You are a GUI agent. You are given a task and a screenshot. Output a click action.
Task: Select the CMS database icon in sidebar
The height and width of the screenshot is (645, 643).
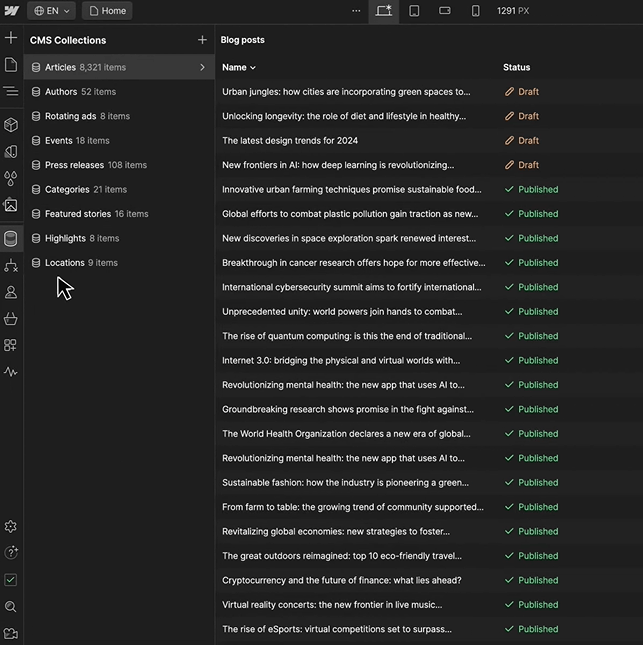click(11, 238)
